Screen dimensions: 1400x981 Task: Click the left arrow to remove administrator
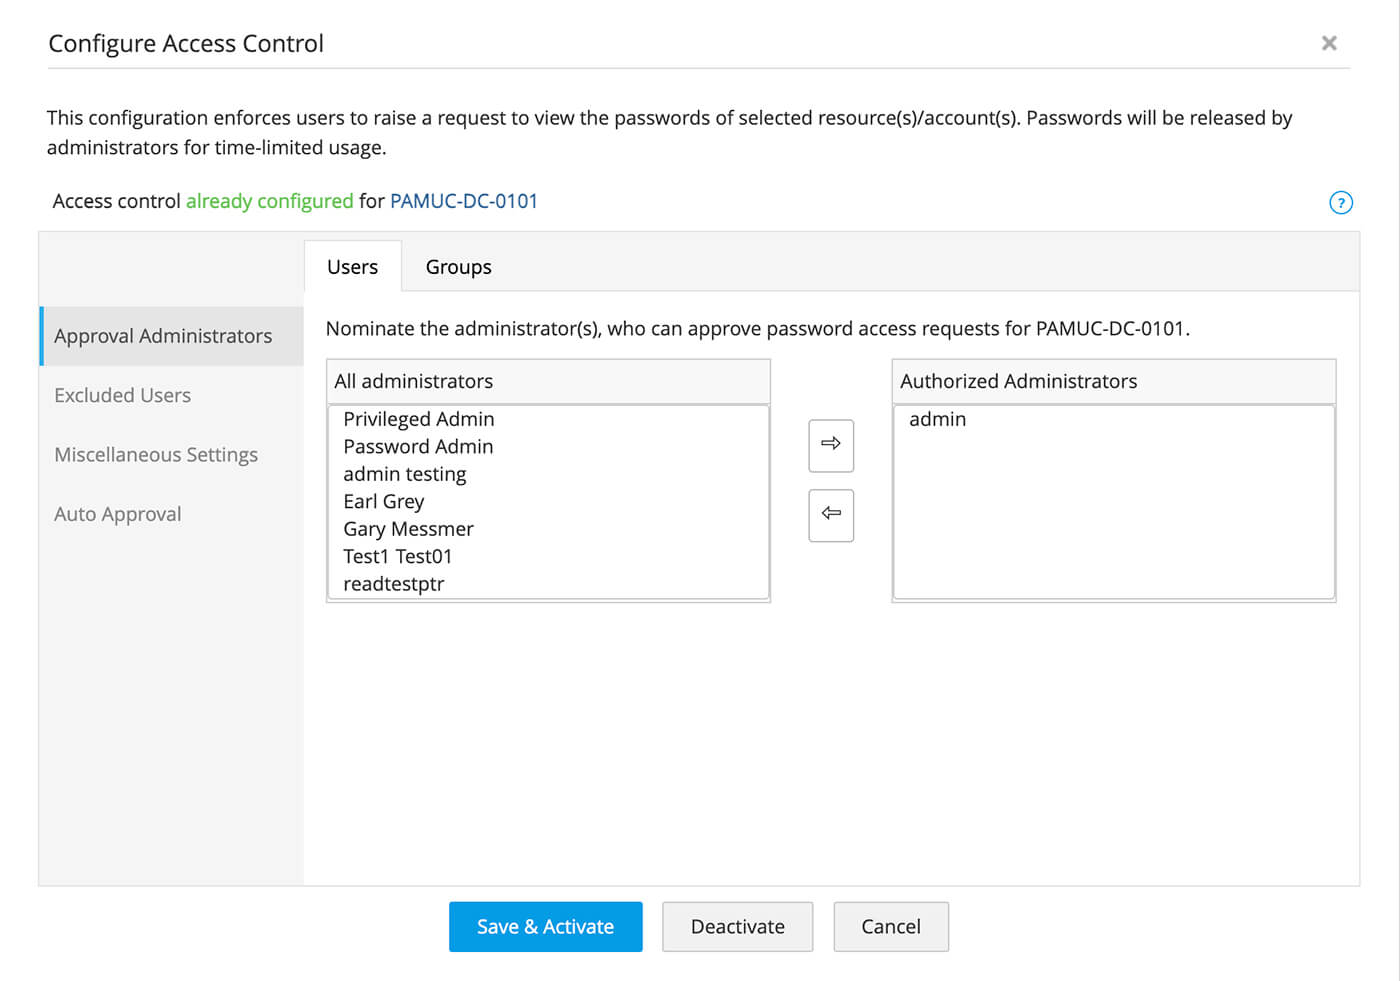pyautogui.click(x=830, y=515)
